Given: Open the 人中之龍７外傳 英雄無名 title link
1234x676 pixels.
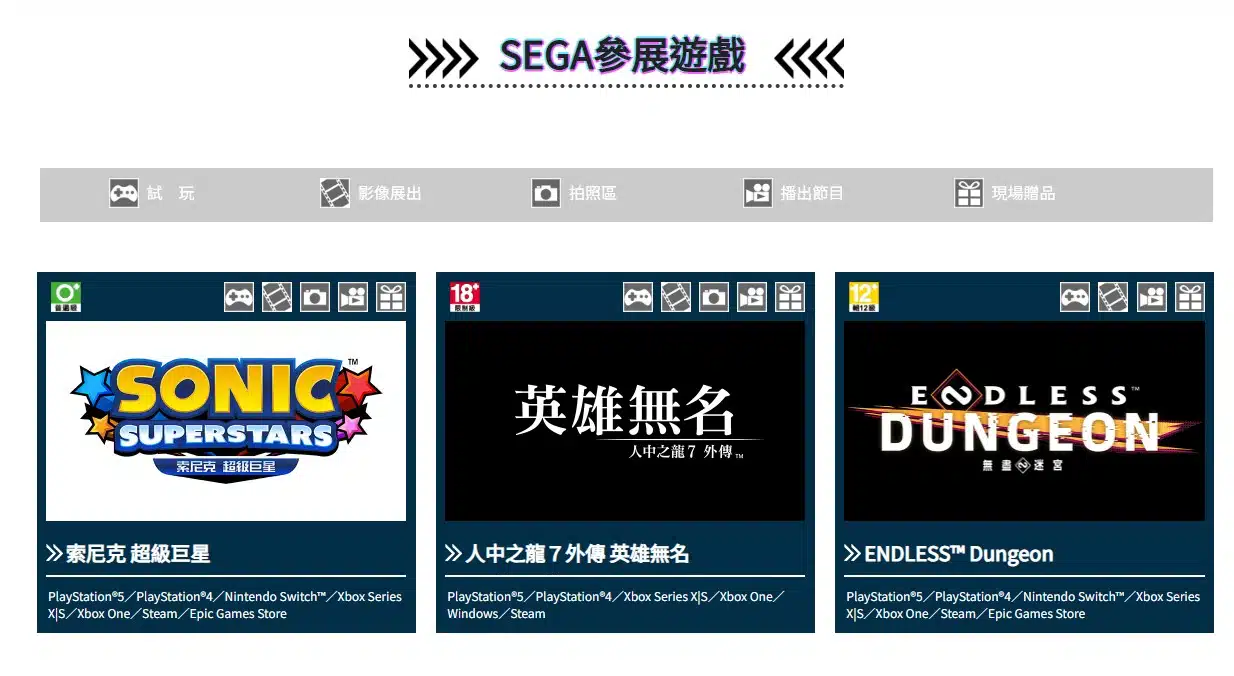Looking at the screenshot, I should click(577, 554).
